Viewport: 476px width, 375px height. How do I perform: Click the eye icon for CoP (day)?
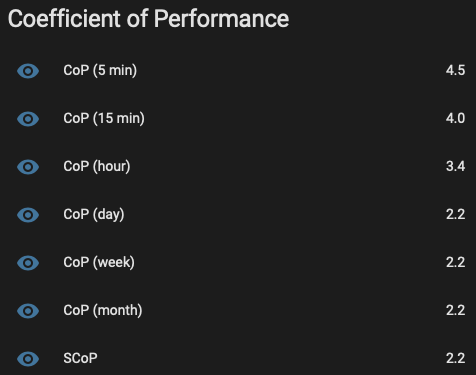28,215
